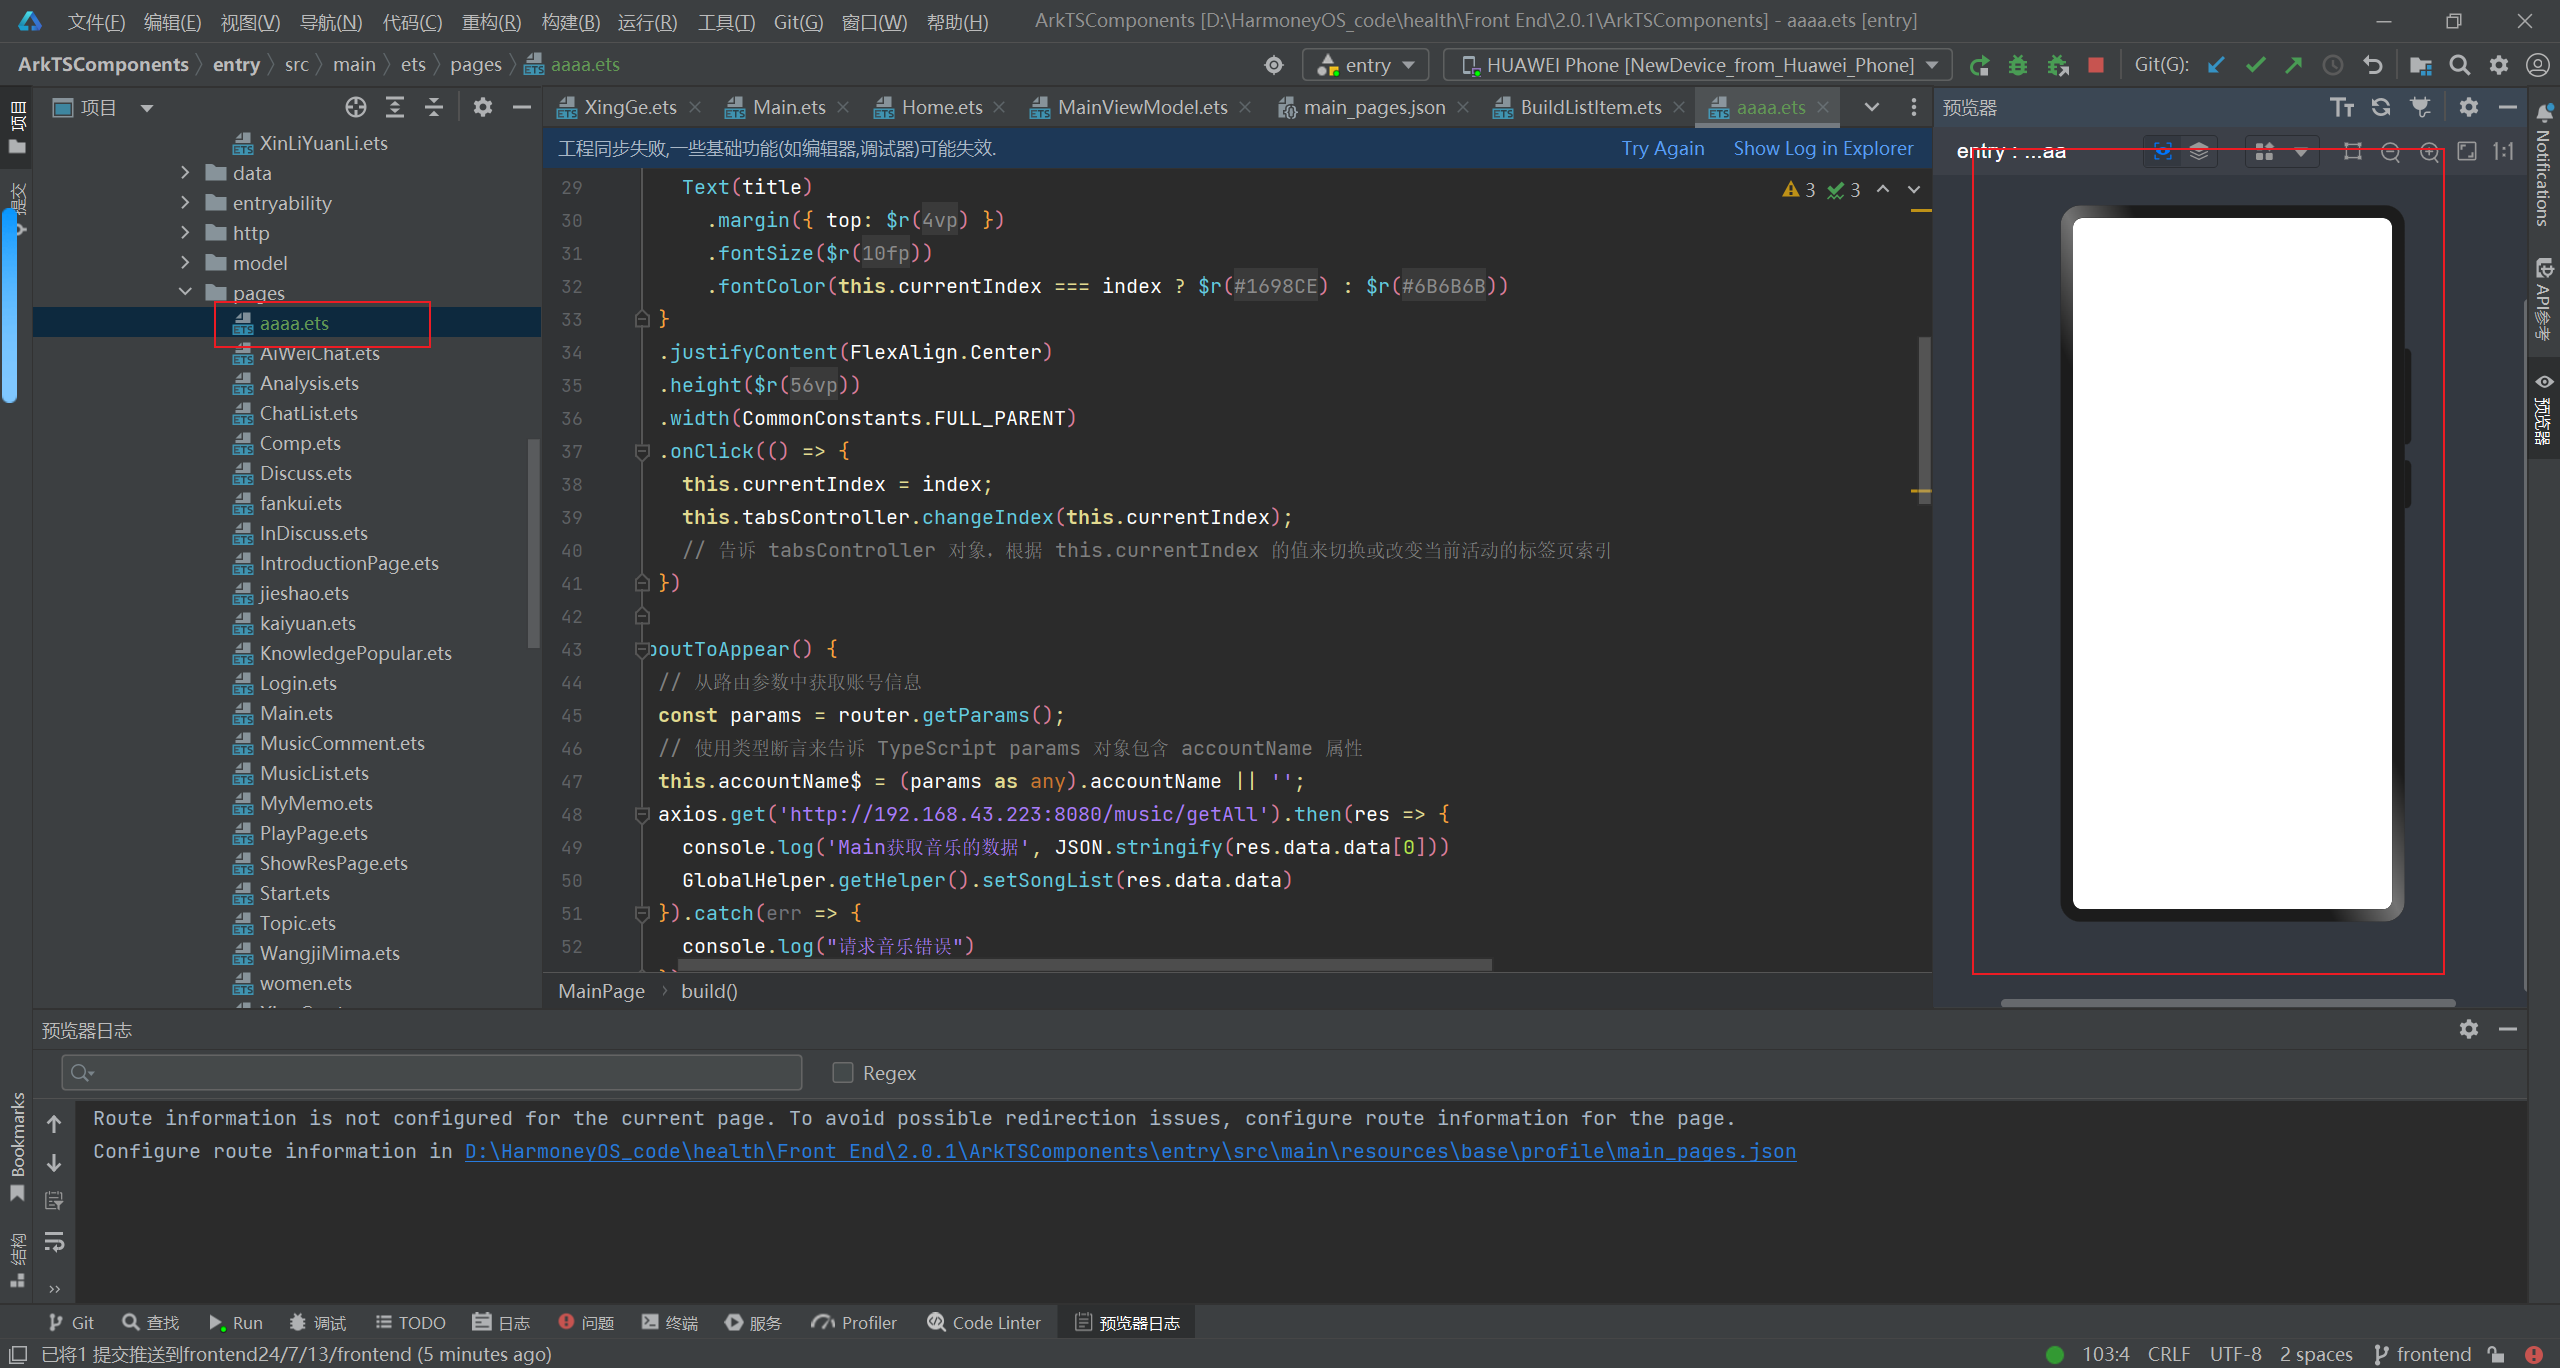Change previewer font size with Tt icon
The width and height of the screenshot is (2560, 1368).
(x=2342, y=107)
